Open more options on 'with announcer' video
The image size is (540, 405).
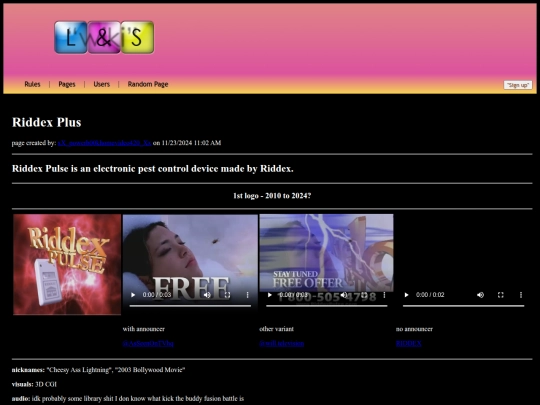[247, 295]
